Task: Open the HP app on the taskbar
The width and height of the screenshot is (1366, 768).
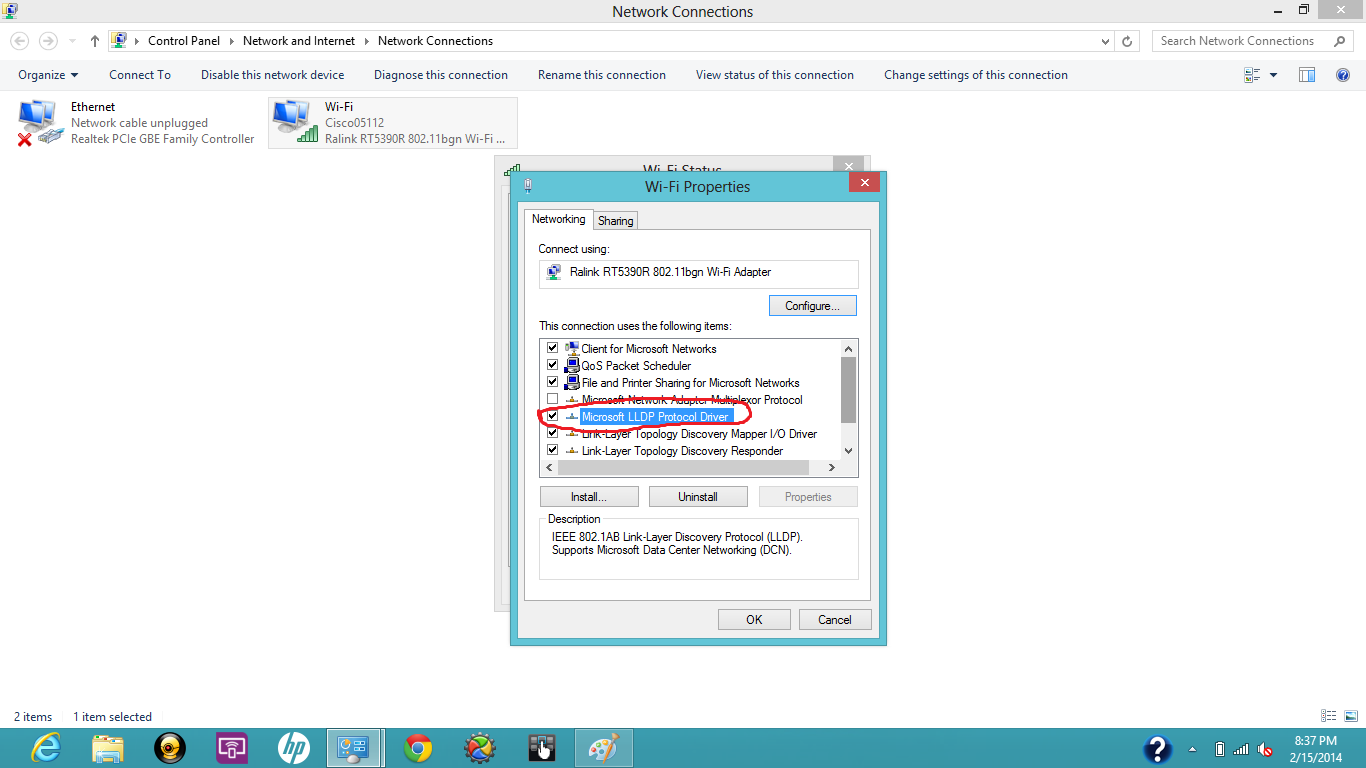Action: tap(294, 748)
